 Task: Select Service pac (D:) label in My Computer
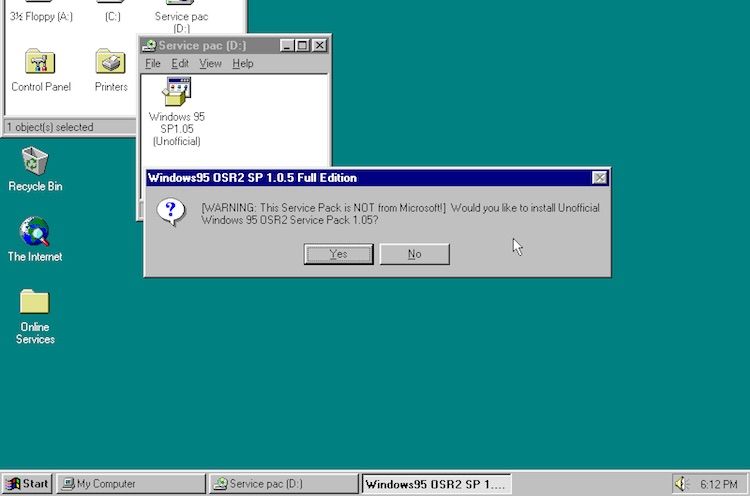point(181,22)
